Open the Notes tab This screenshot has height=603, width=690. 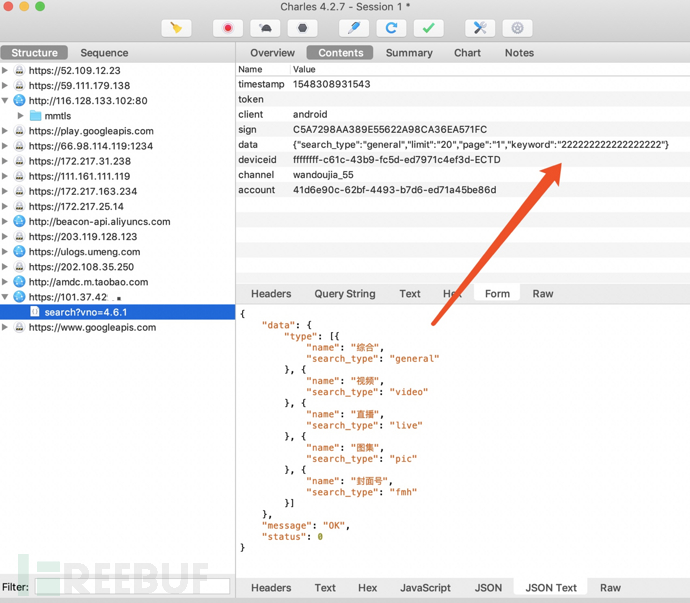click(519, 53)
